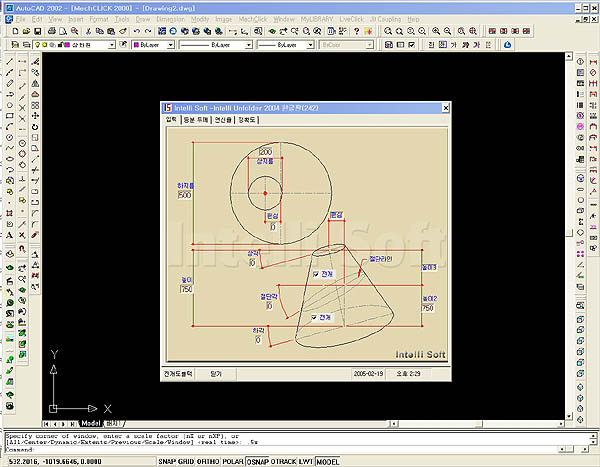
Task: Open the Dimension menu
Action: point(170,19)
